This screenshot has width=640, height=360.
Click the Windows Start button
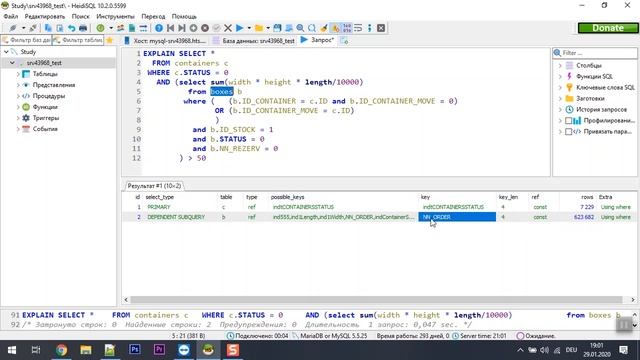[x=11, y=350]
